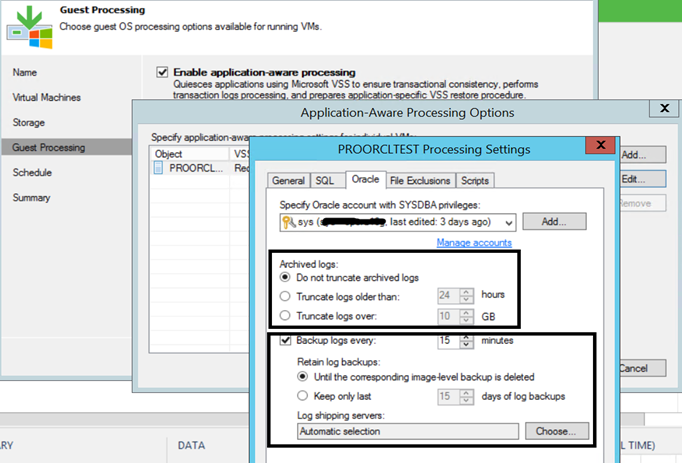
Task: Choose the Truncate logs over option
Action: (x=287, y=316)
